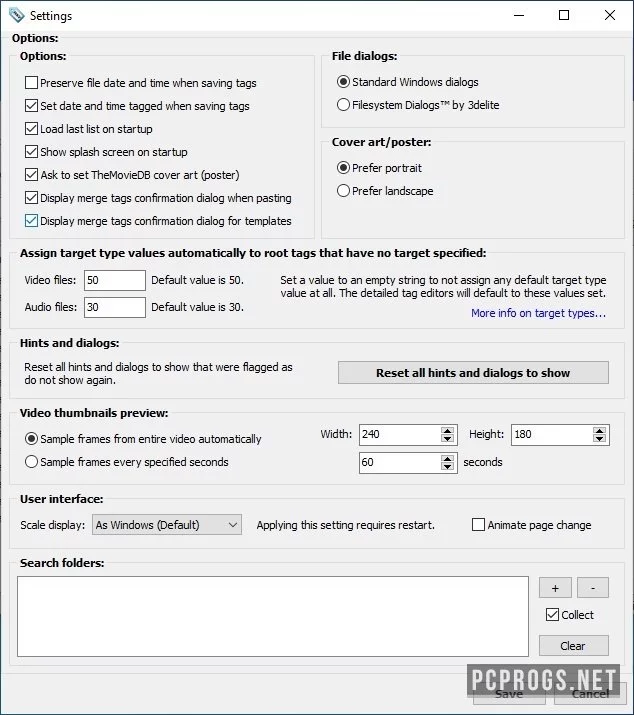Click the Settings app icon in title bar
The width and height of the screenshot is (634, 715).
16,15
